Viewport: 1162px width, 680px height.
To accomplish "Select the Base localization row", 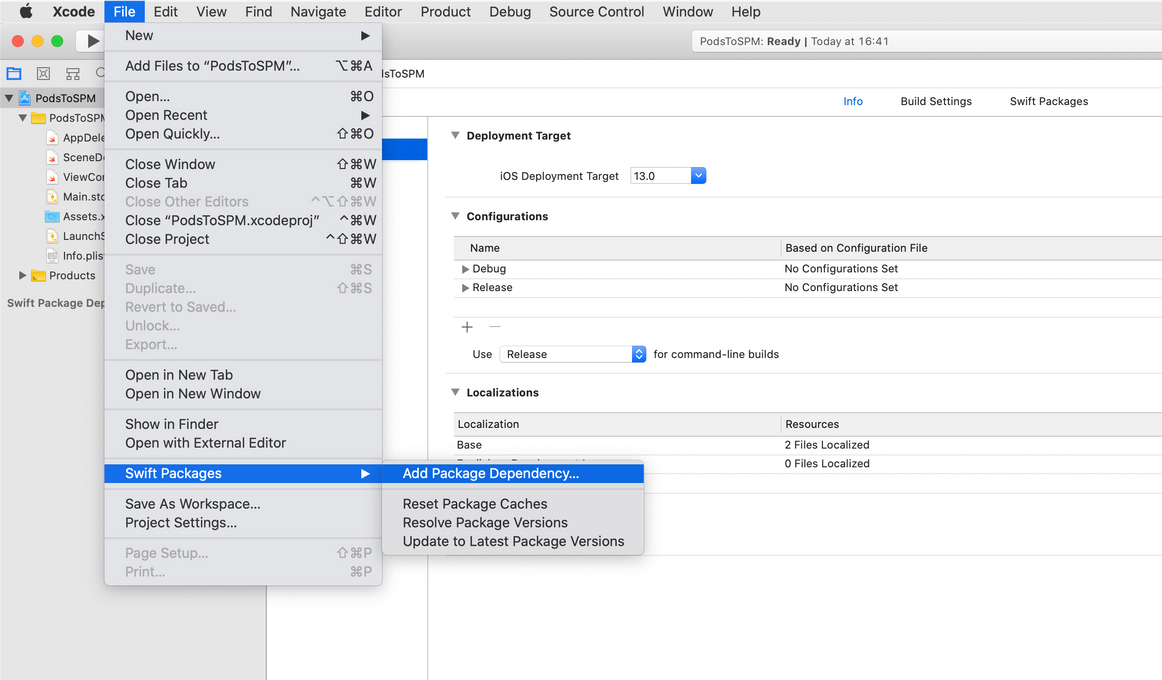I will pyautogui.click(x=808, y=445).
